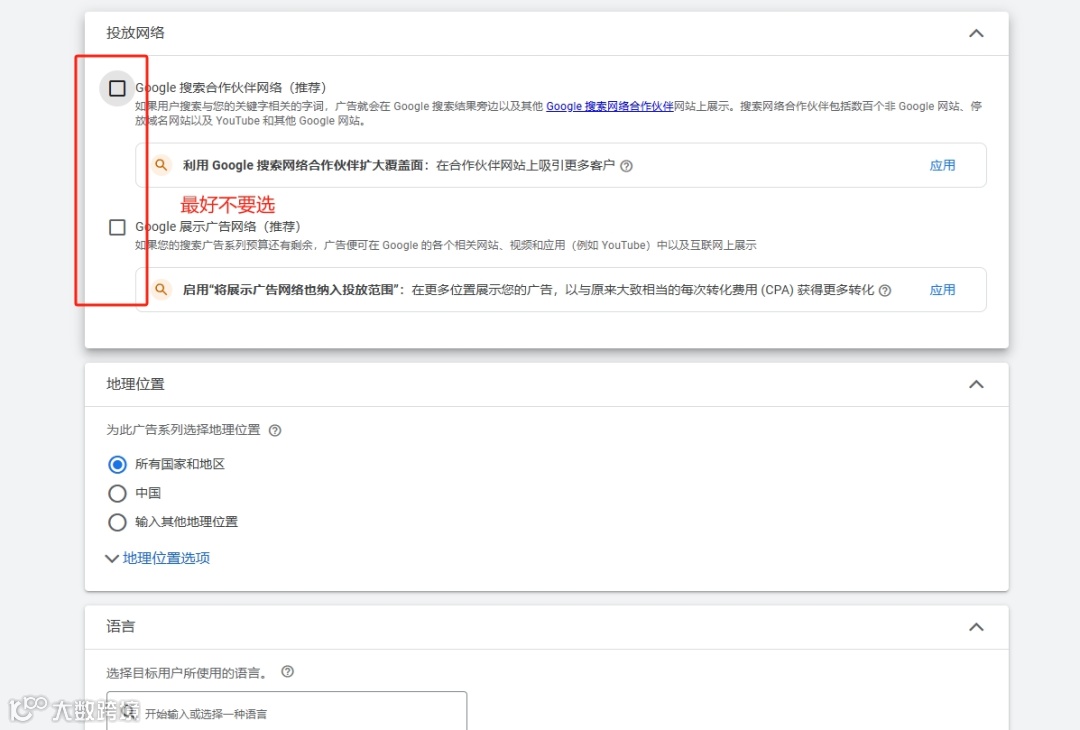Screen dimensions: 1080x730
Task: Apply the display network recommendation
Action: click(942, 290)
